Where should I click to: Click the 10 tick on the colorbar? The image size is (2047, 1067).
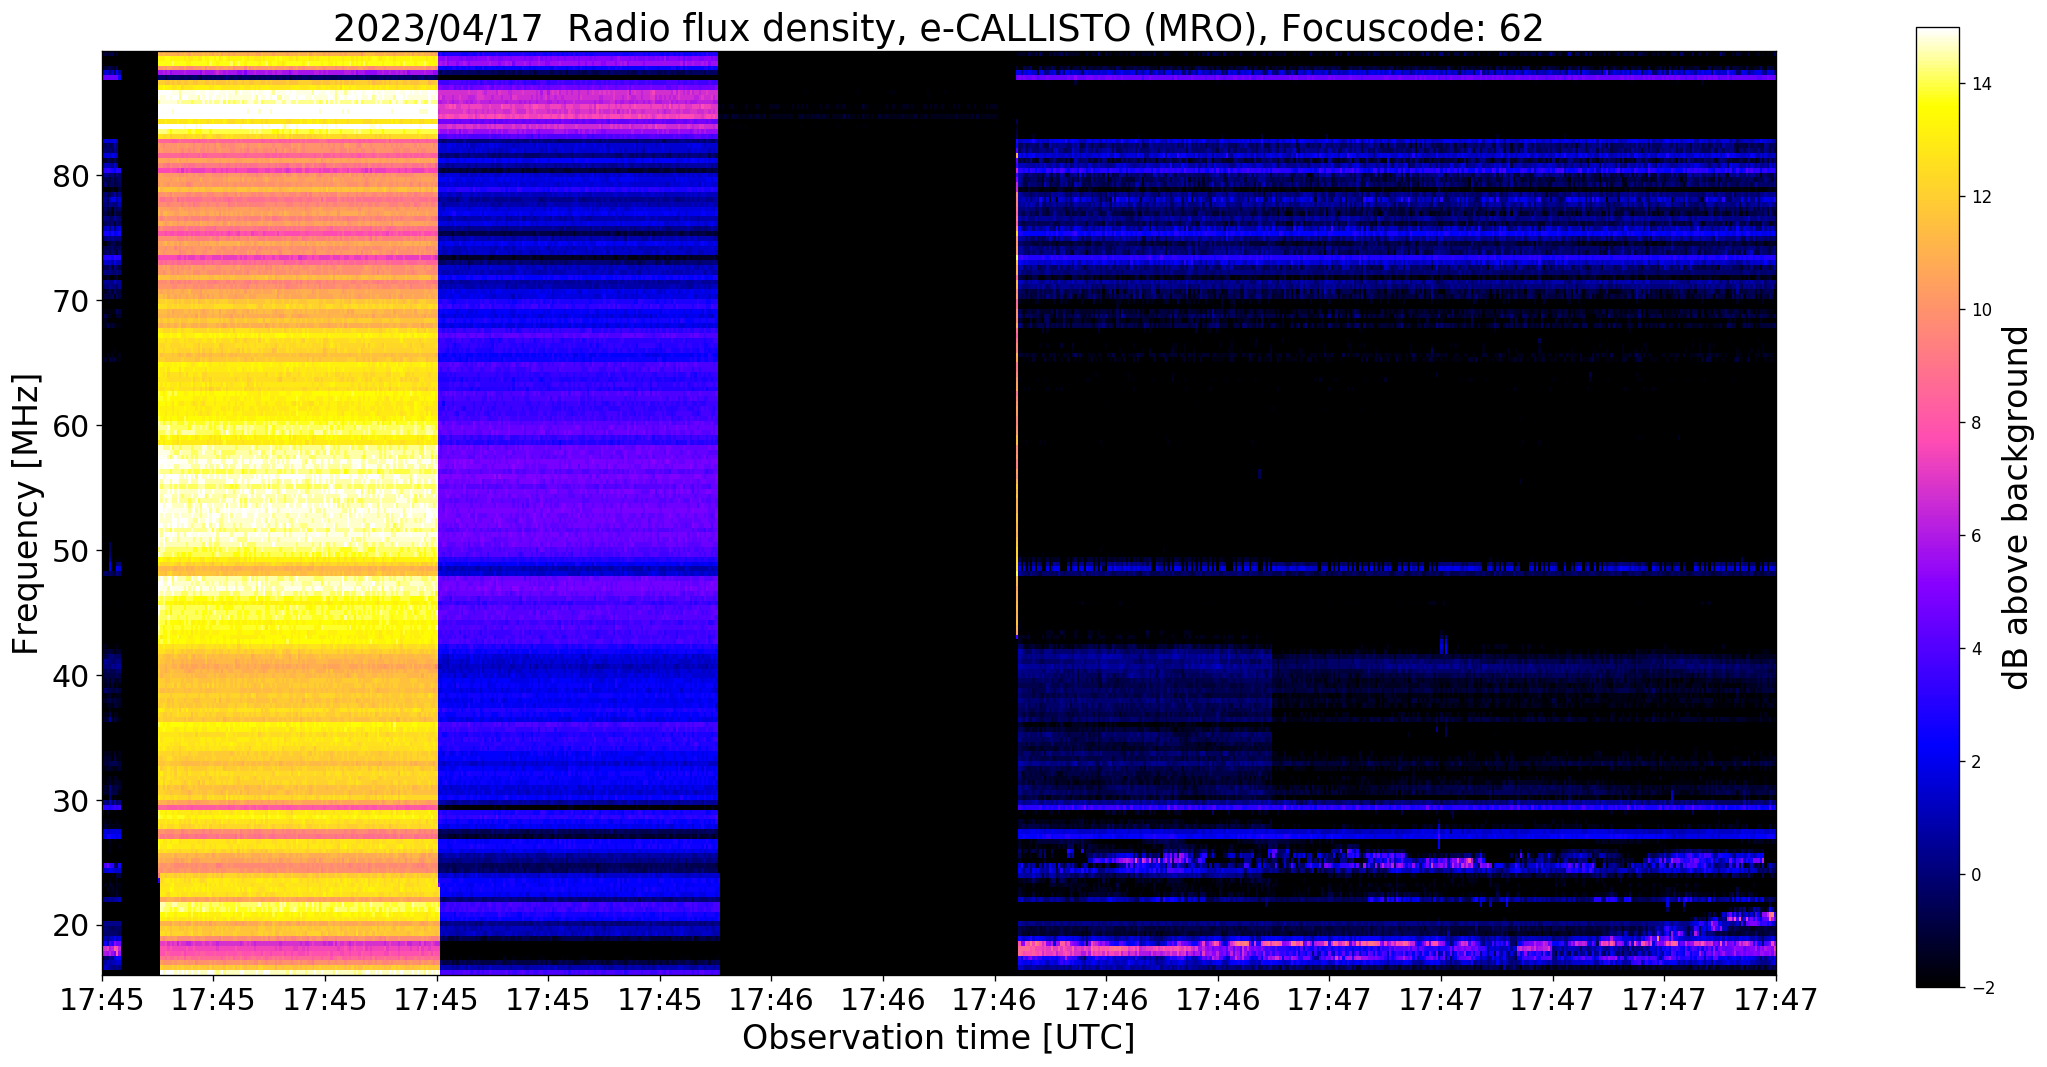1980,310
